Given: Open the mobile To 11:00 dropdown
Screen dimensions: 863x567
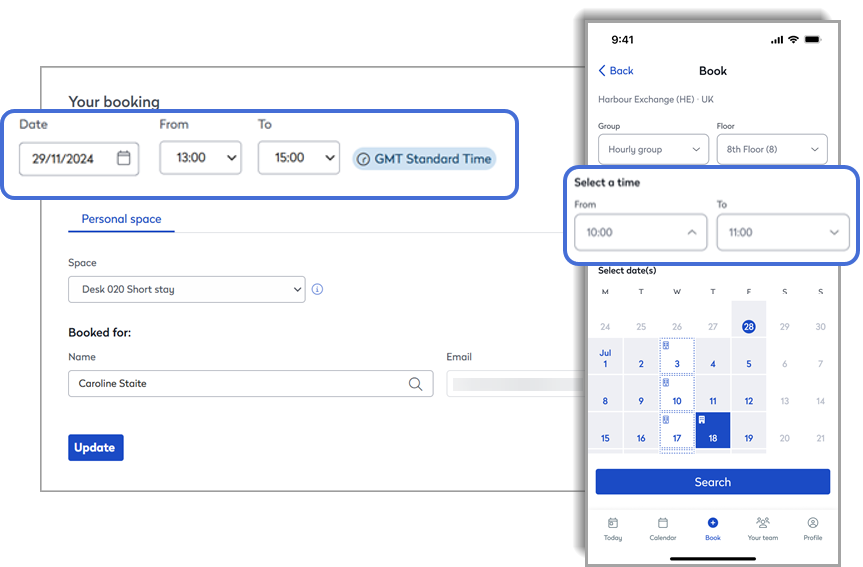Looking at the screenshot, I should (783, 232).
